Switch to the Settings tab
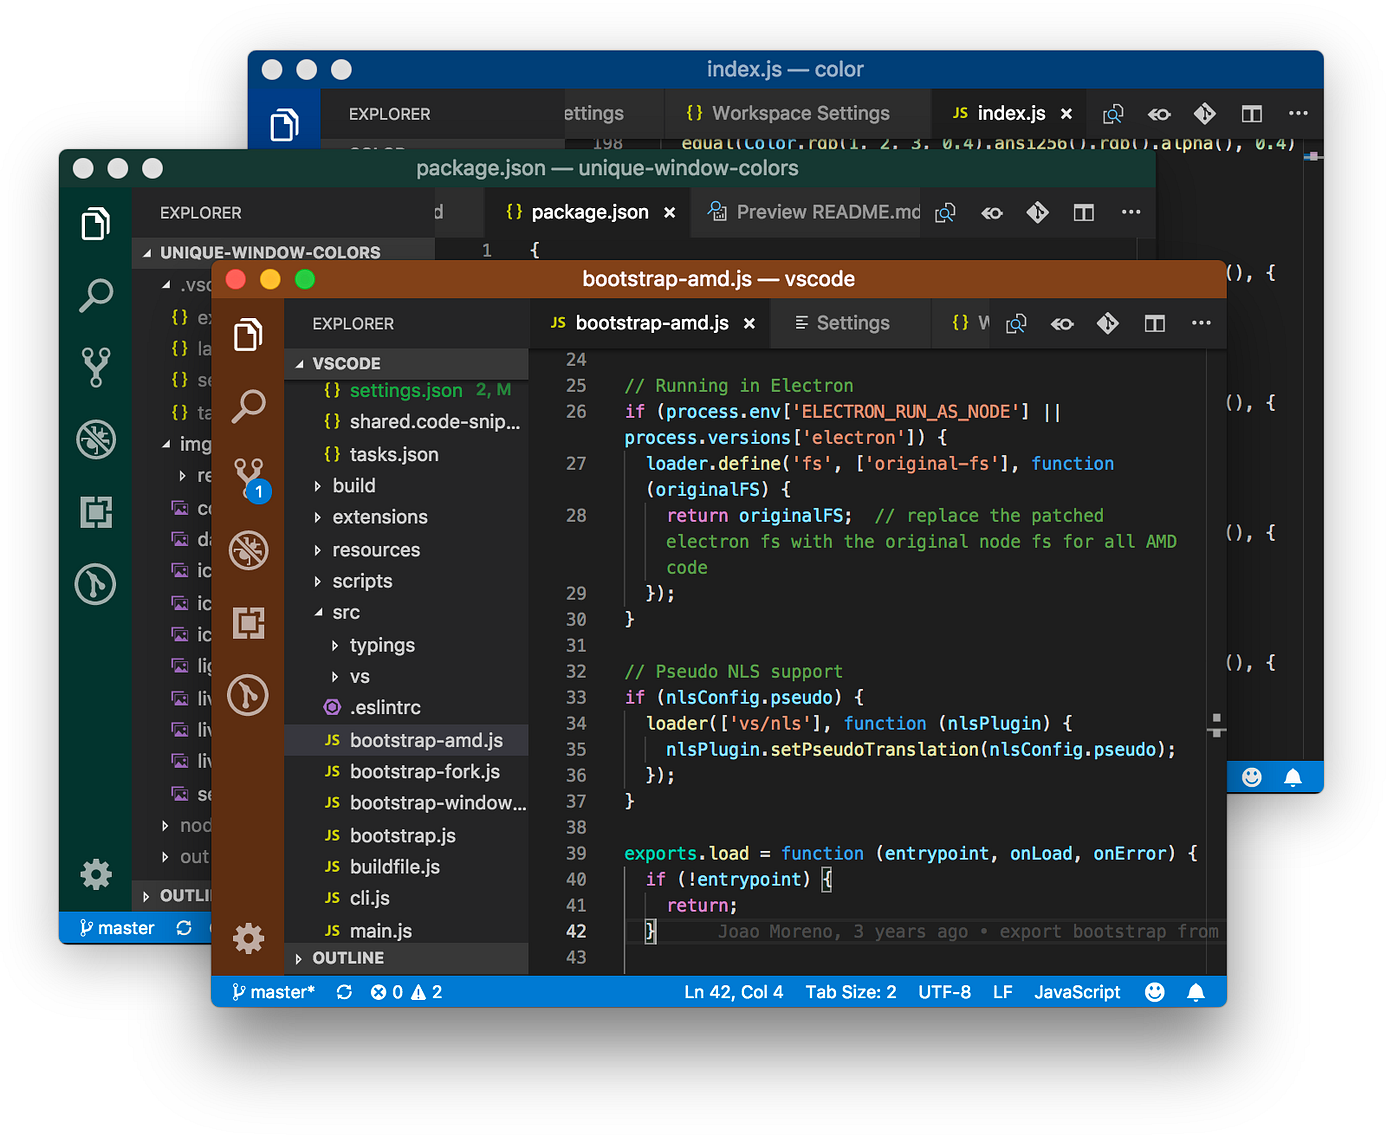This screenshot has height=1144, width=1400. pos(842,323)
